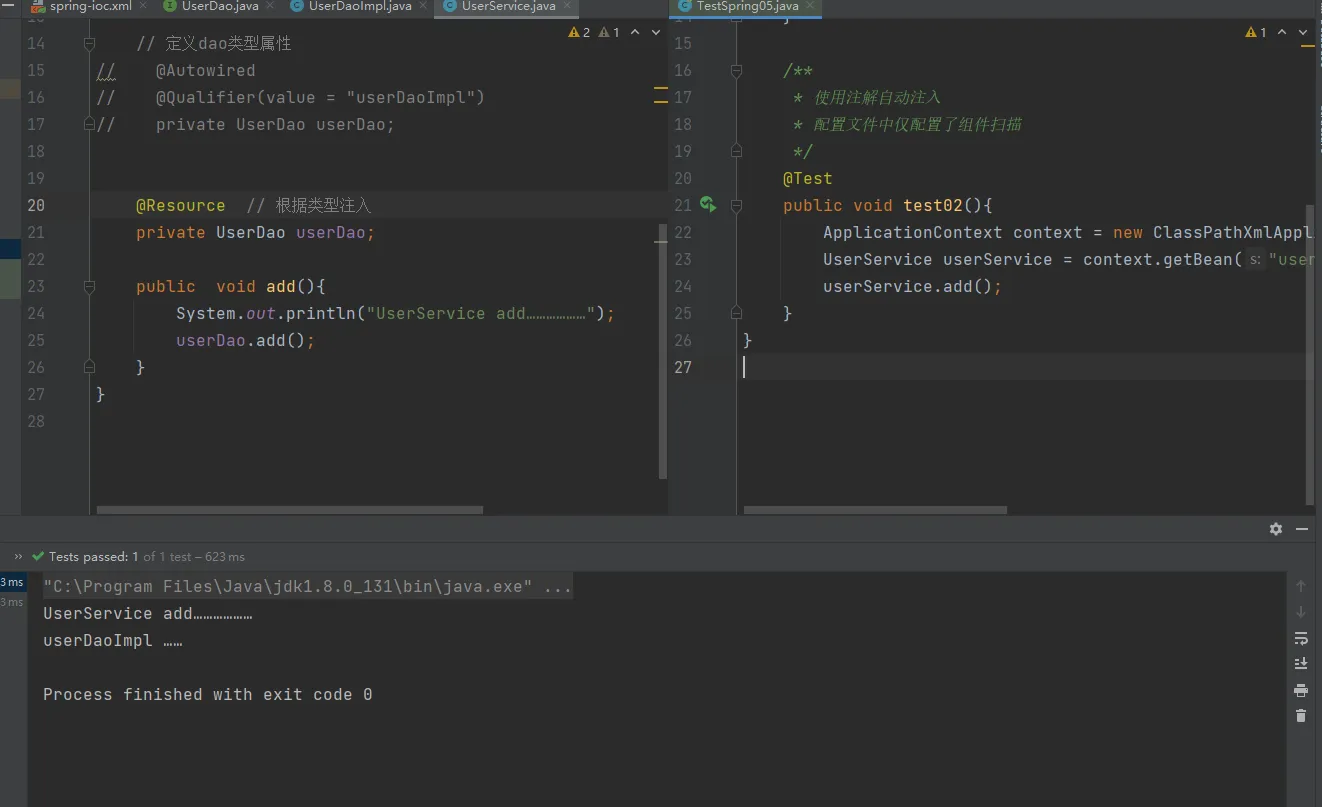The width and height of the screenshot is (1322, 807).
Task: Click commented '@Qualifier' line 16
Action: pyautogui.click(x=320, y=97)
